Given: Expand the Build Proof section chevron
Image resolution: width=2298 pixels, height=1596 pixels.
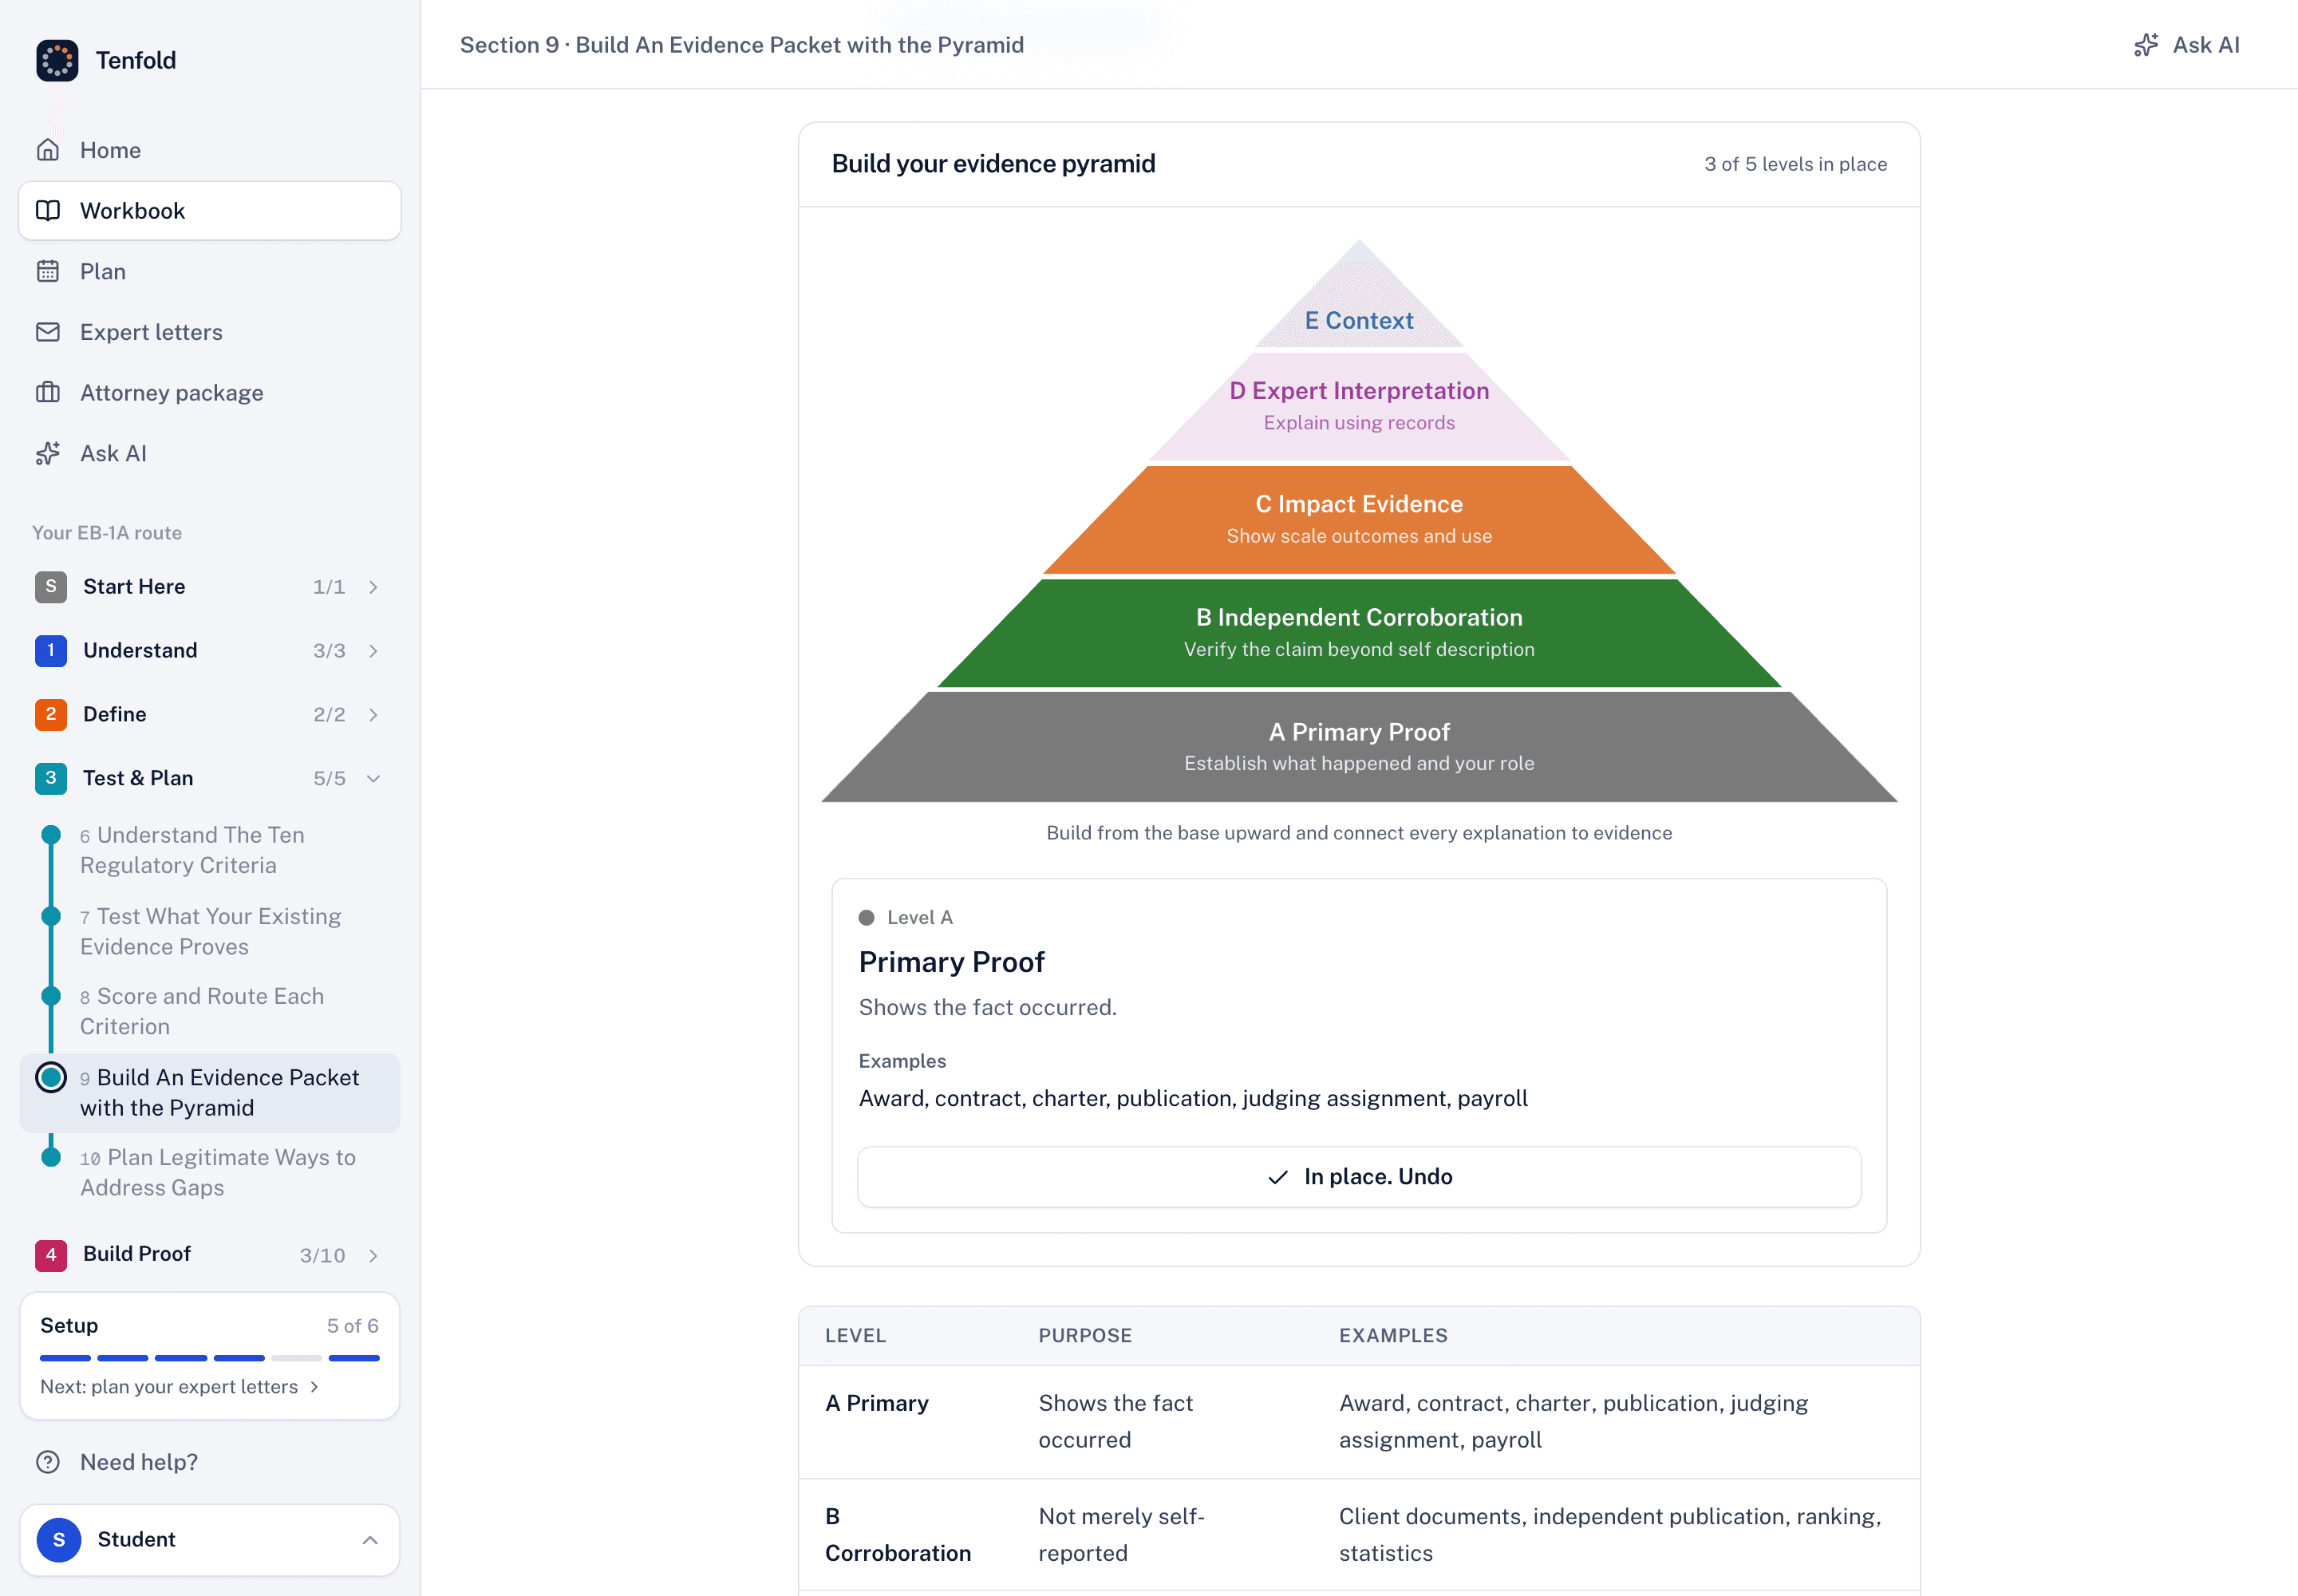Looking at the screenshot, I should coord(373,1255).
